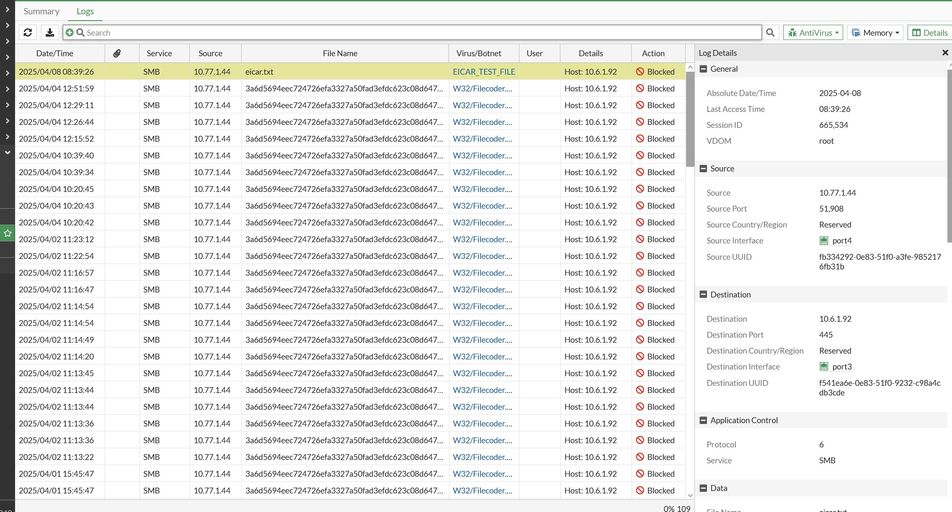Click the favorites star in sidebar
This screenshot has width=952, height=512.
pos(7,233)
